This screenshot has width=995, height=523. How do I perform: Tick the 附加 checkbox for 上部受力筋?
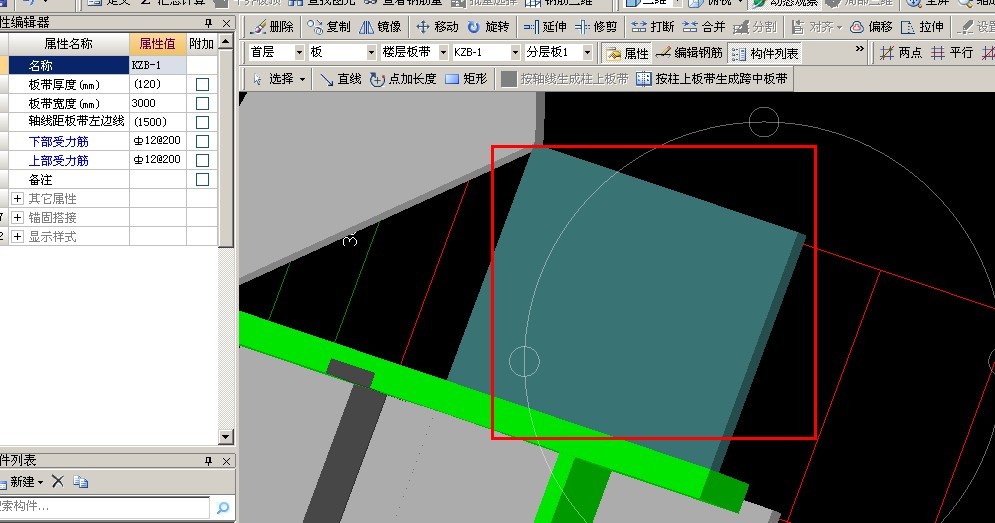click(x=202, y=161)
